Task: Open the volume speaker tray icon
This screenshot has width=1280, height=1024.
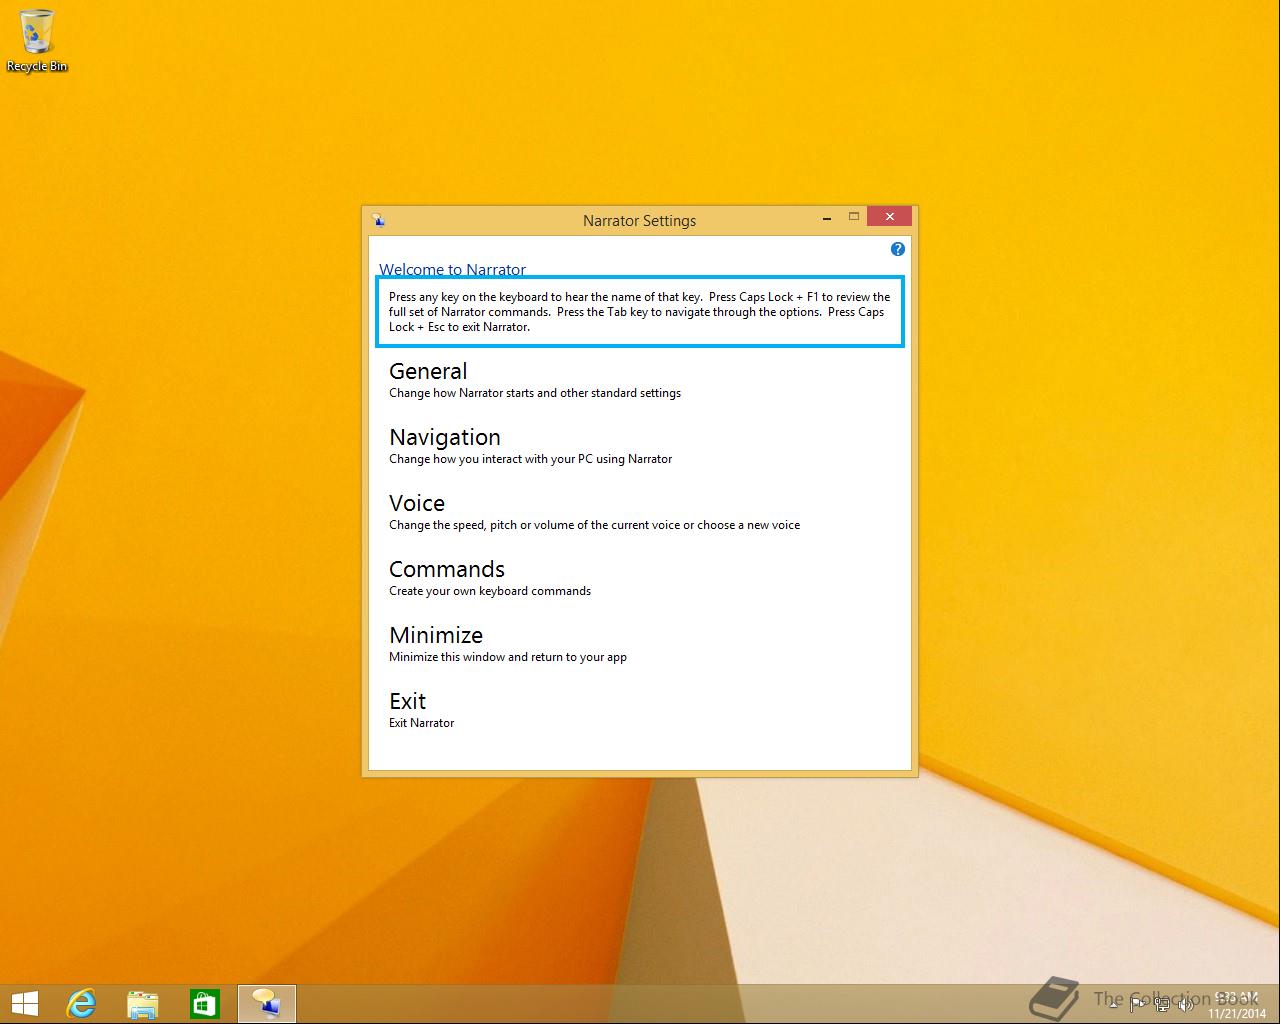Action: click(x=1186, y=1004)
